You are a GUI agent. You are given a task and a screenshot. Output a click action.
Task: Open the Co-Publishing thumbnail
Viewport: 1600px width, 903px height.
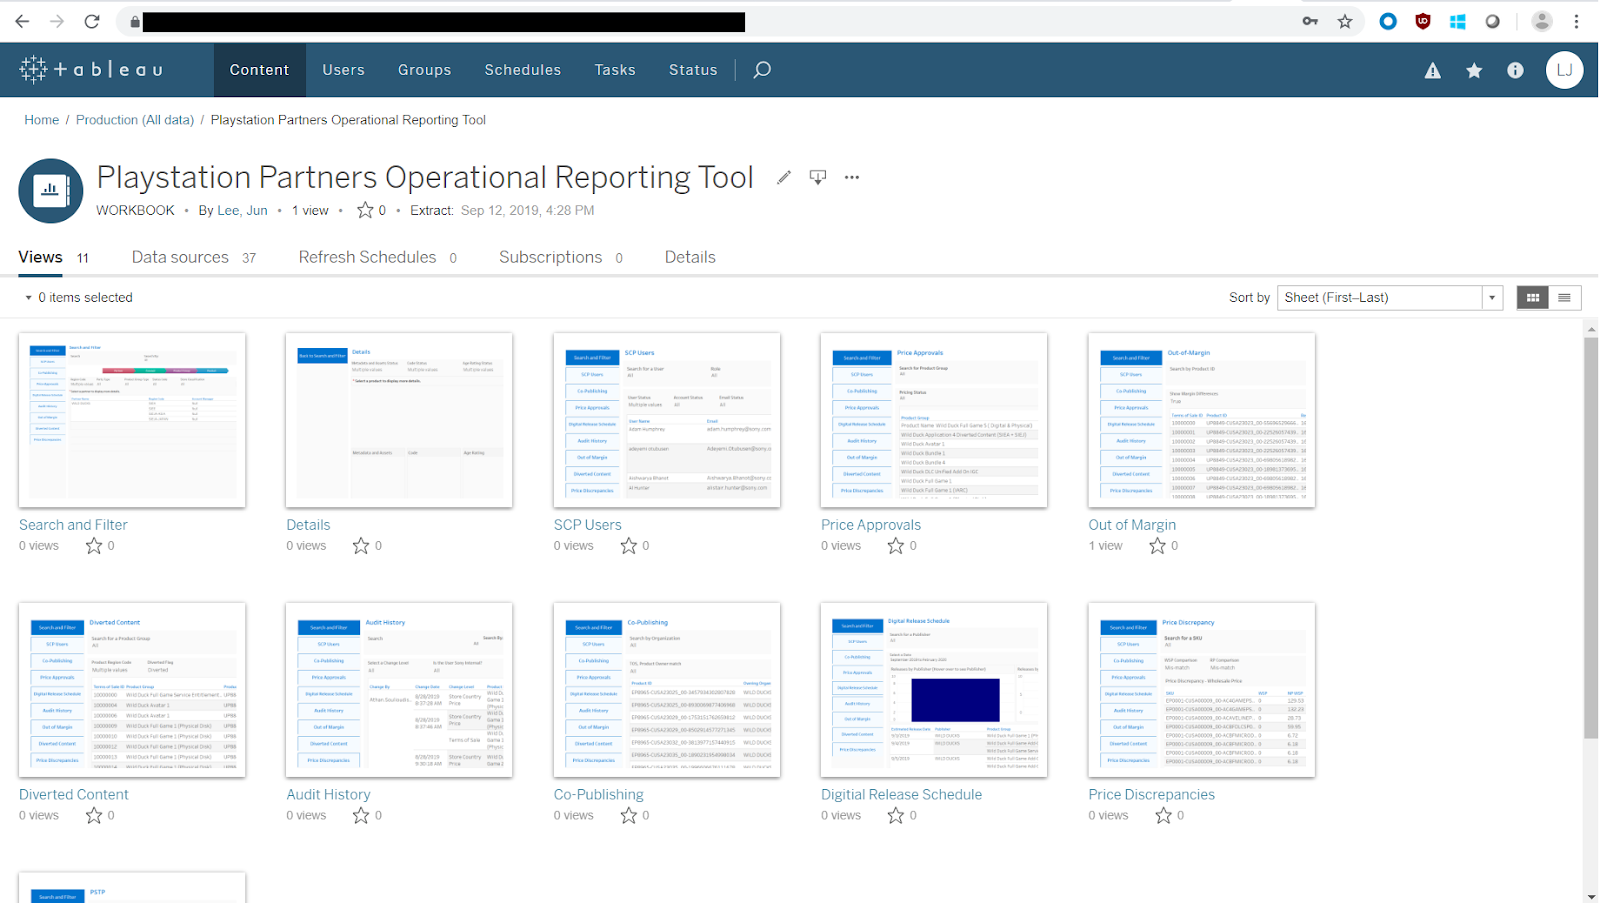point(667,690)
